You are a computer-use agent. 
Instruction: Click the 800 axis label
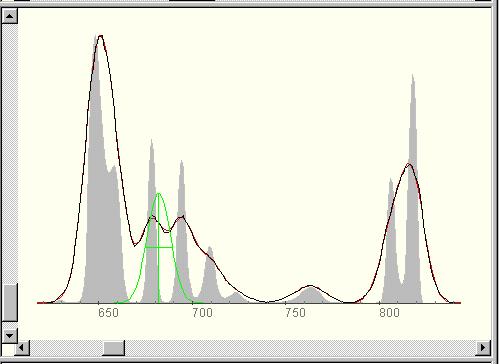[x=389, y=313]
